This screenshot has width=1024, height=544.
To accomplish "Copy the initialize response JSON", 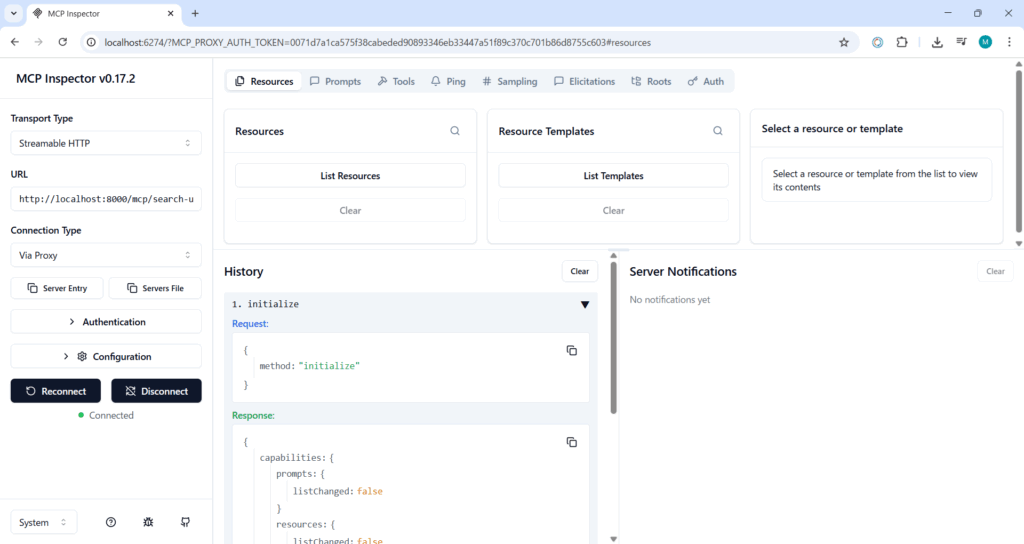I will [x=572, y=442].
